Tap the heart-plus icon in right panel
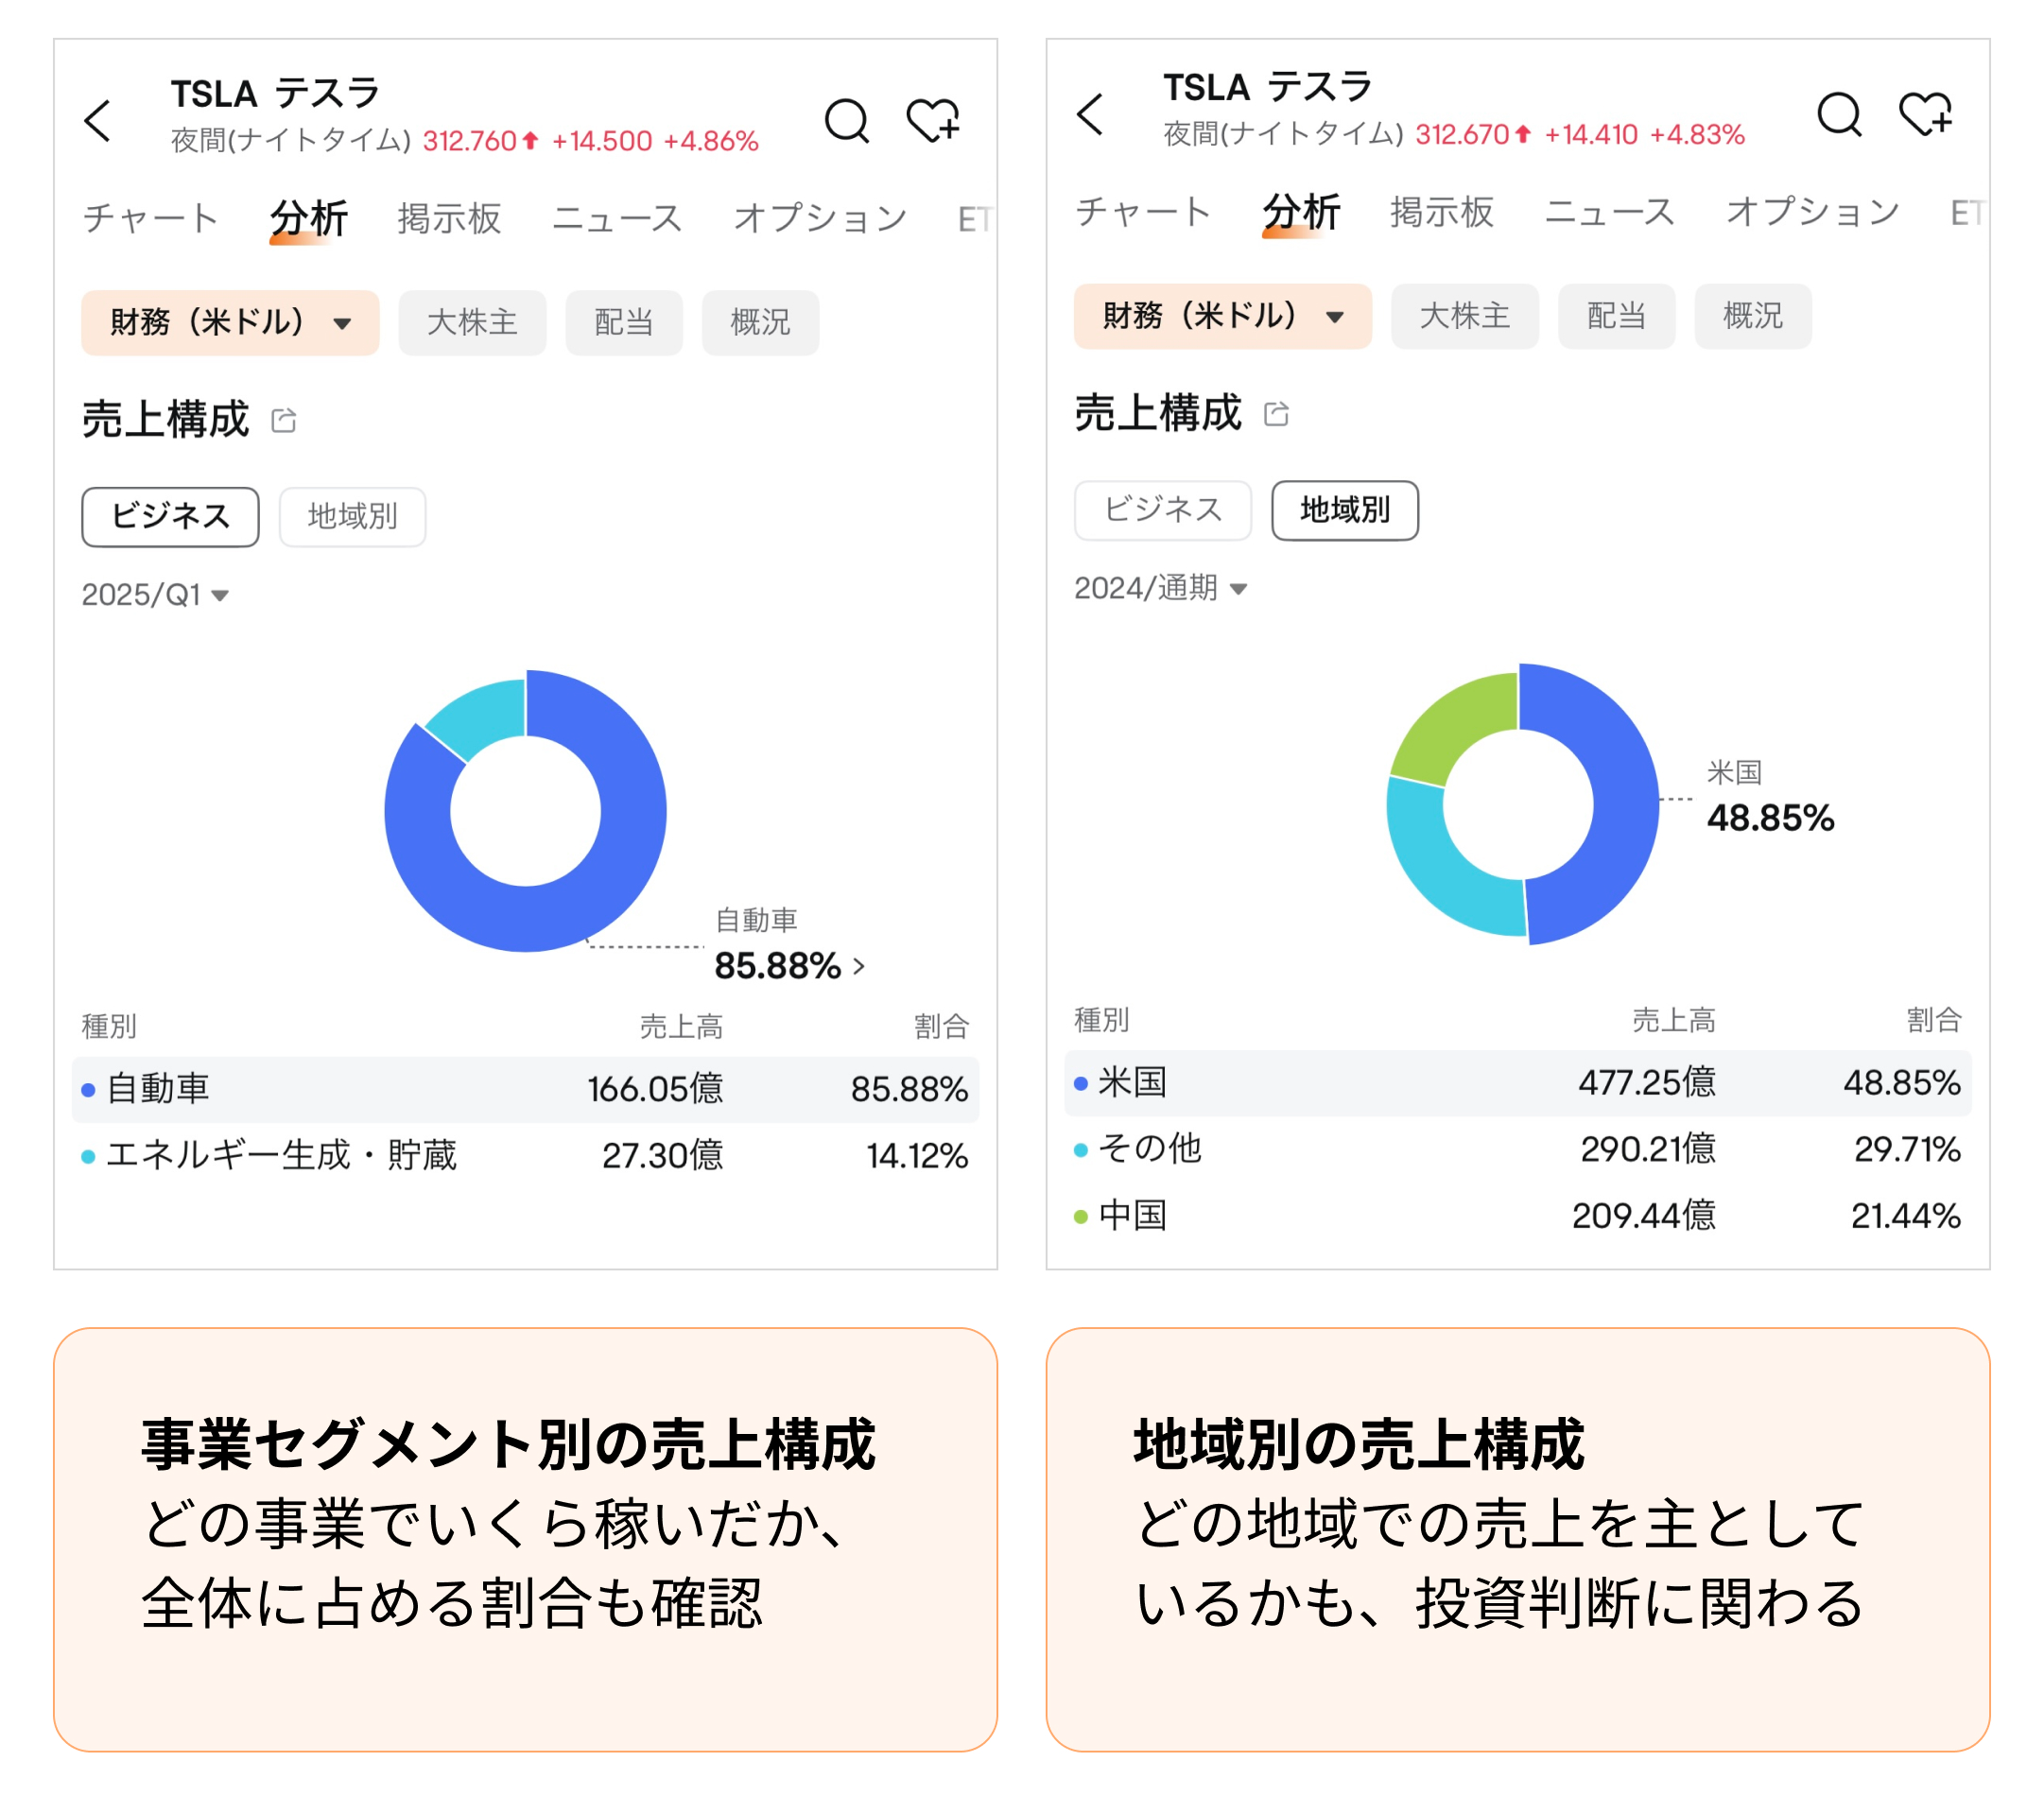 click(x=1924, y=115)
